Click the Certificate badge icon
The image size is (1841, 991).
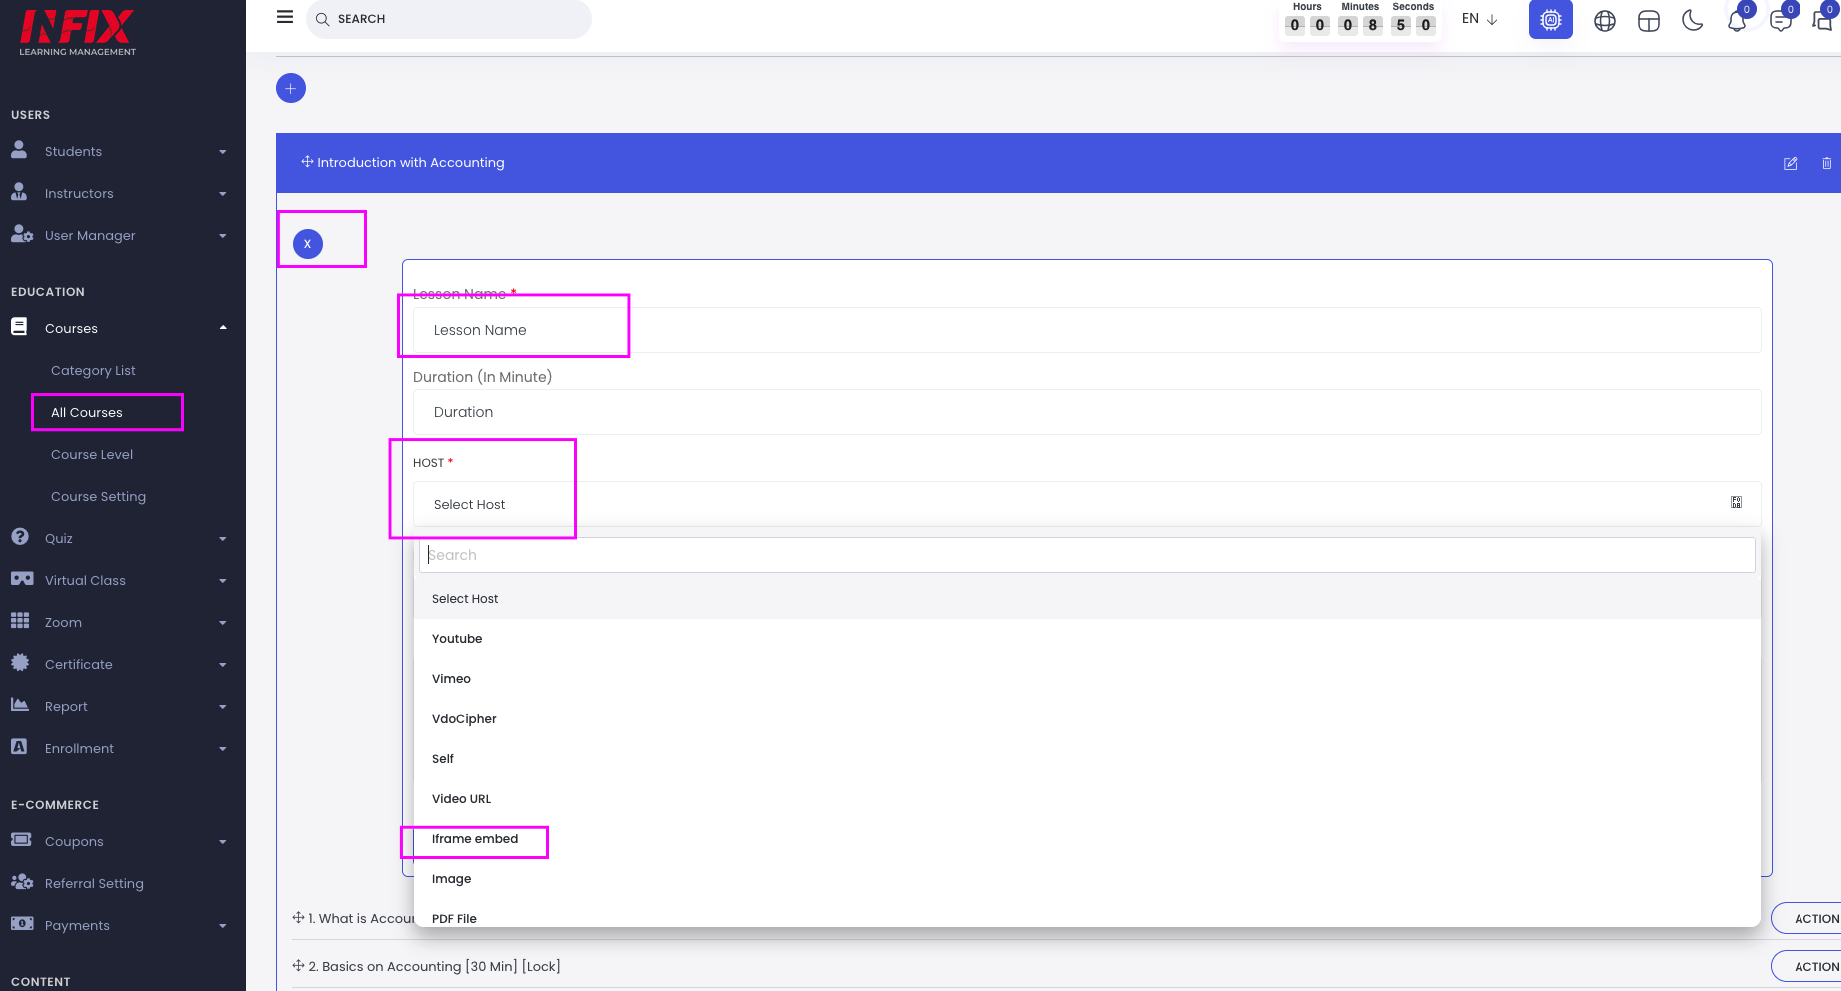click(20, 663)
